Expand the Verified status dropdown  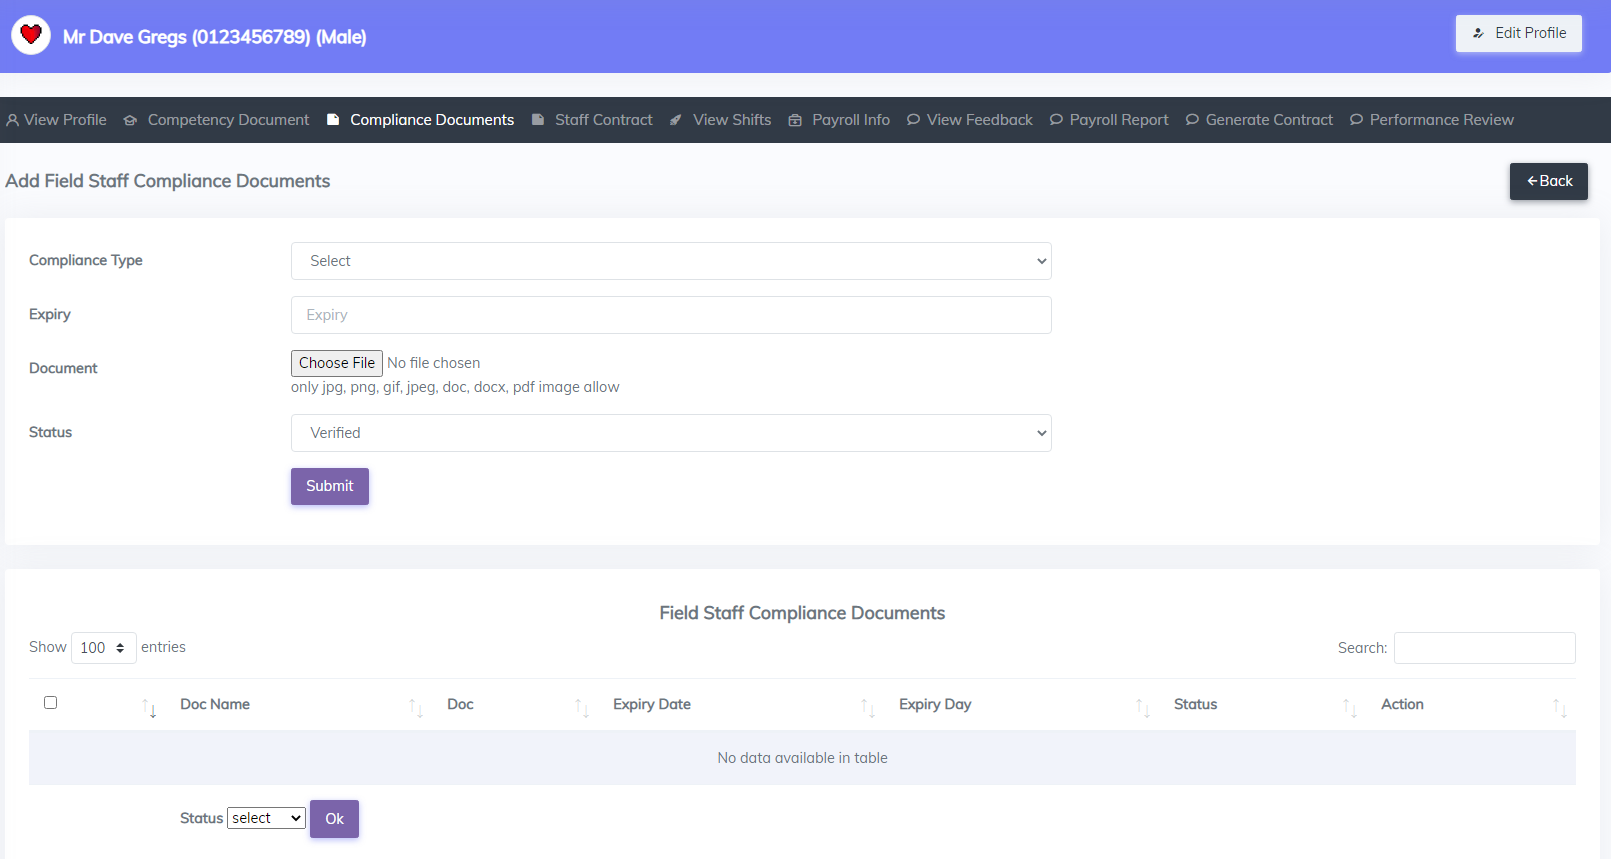click(670, 433)
